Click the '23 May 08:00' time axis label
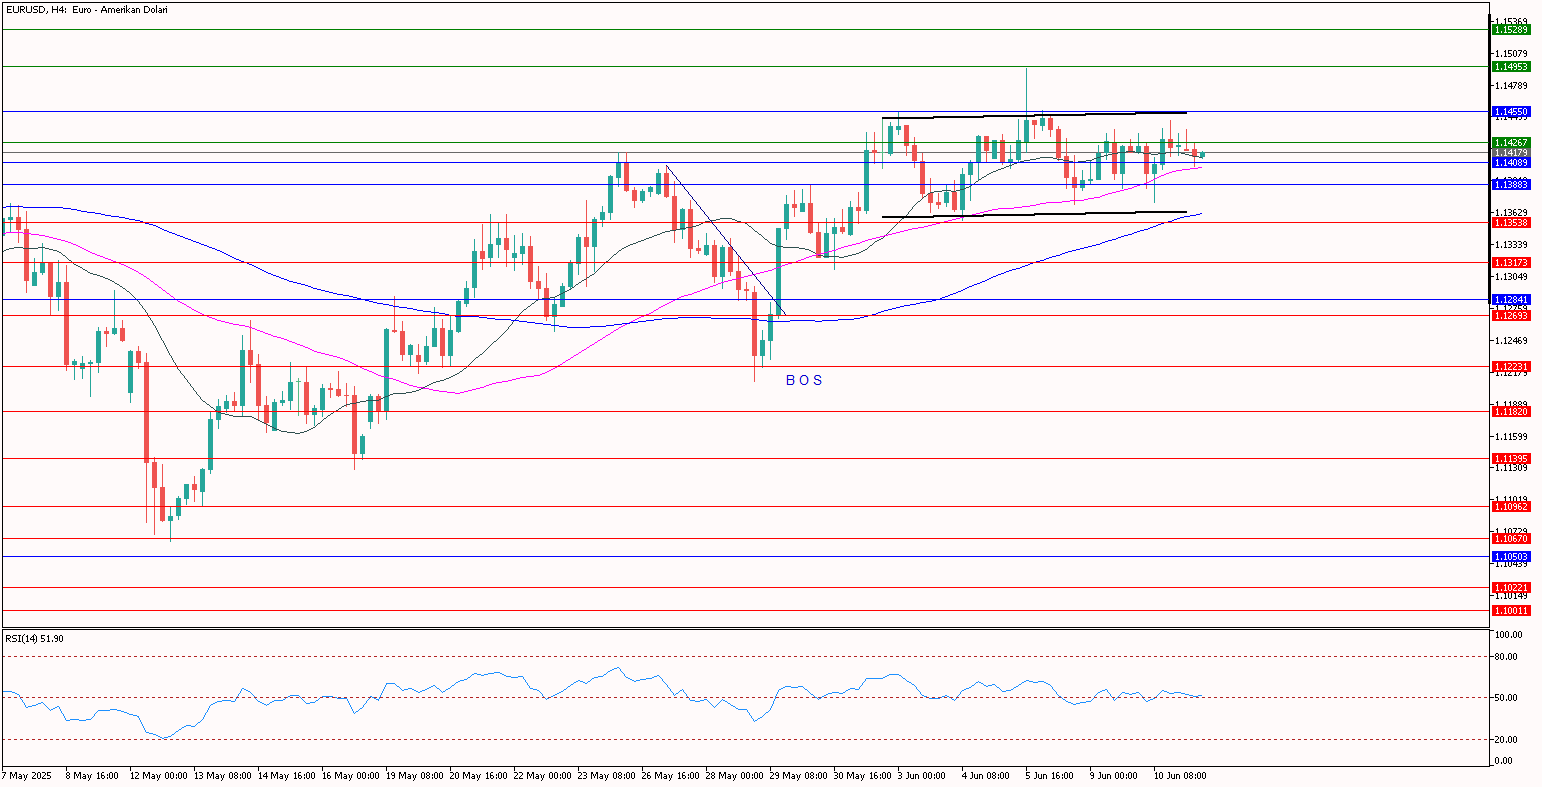The height and width of the screenshot is (787, 1542). [605, 775]
